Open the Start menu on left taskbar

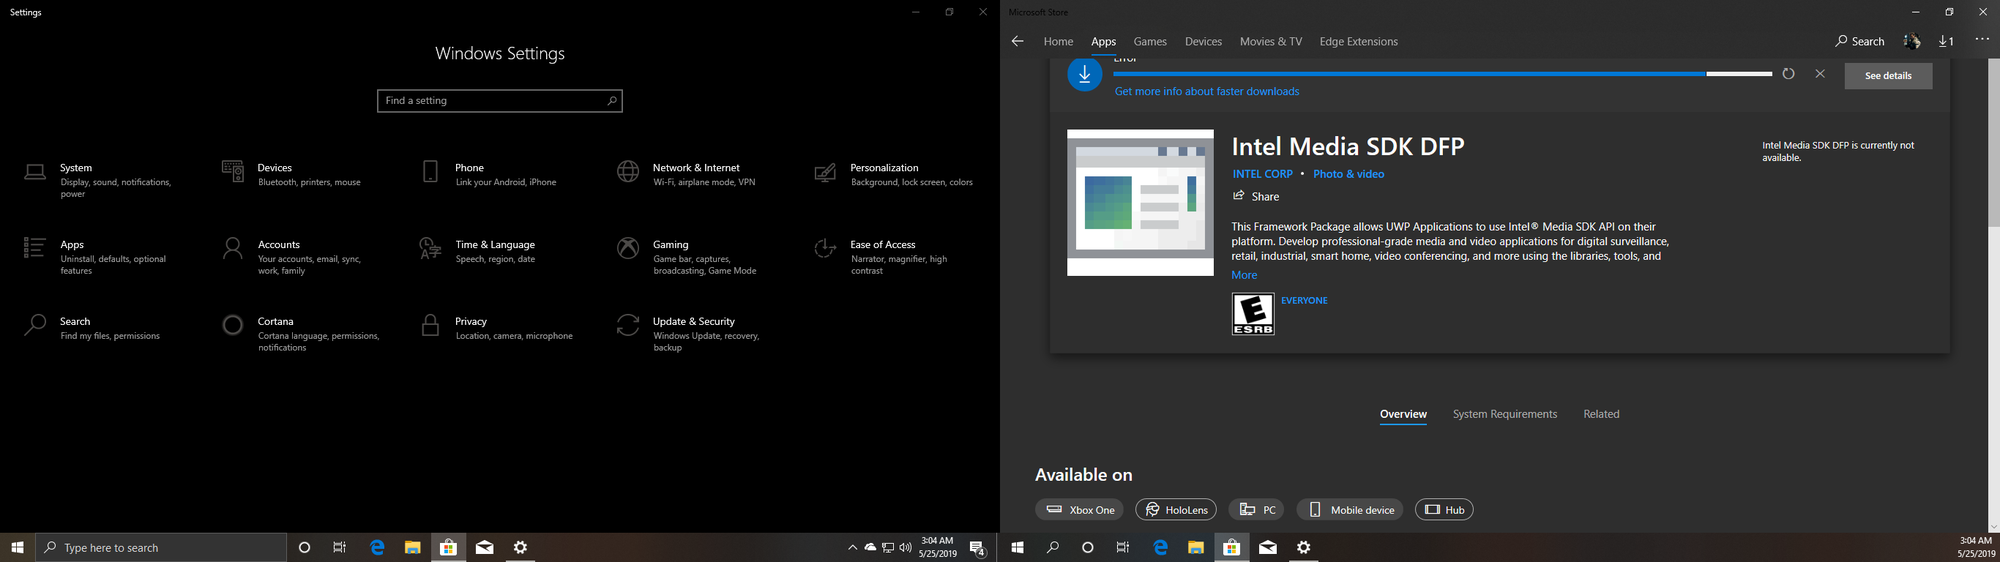click(x=17, y=547)
